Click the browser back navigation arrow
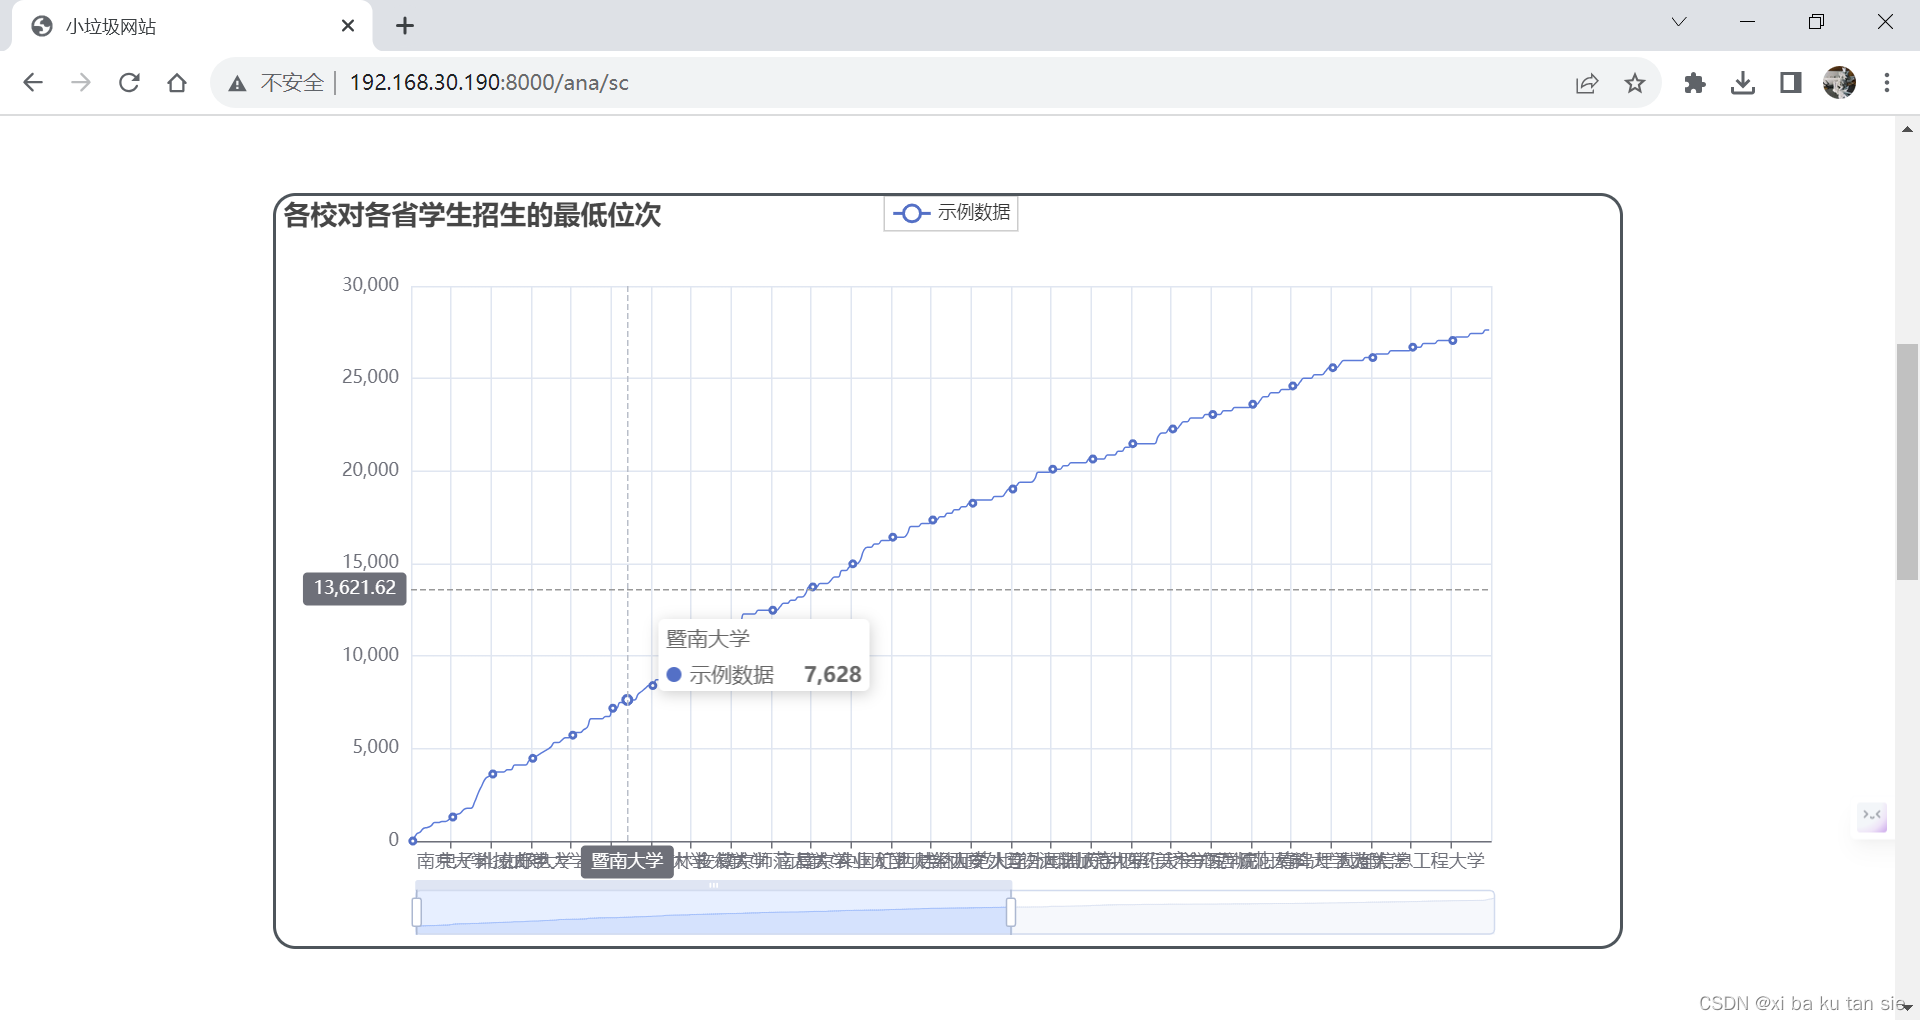The height and width of the screenshot is (1020, 1920). tap(33, 83)
